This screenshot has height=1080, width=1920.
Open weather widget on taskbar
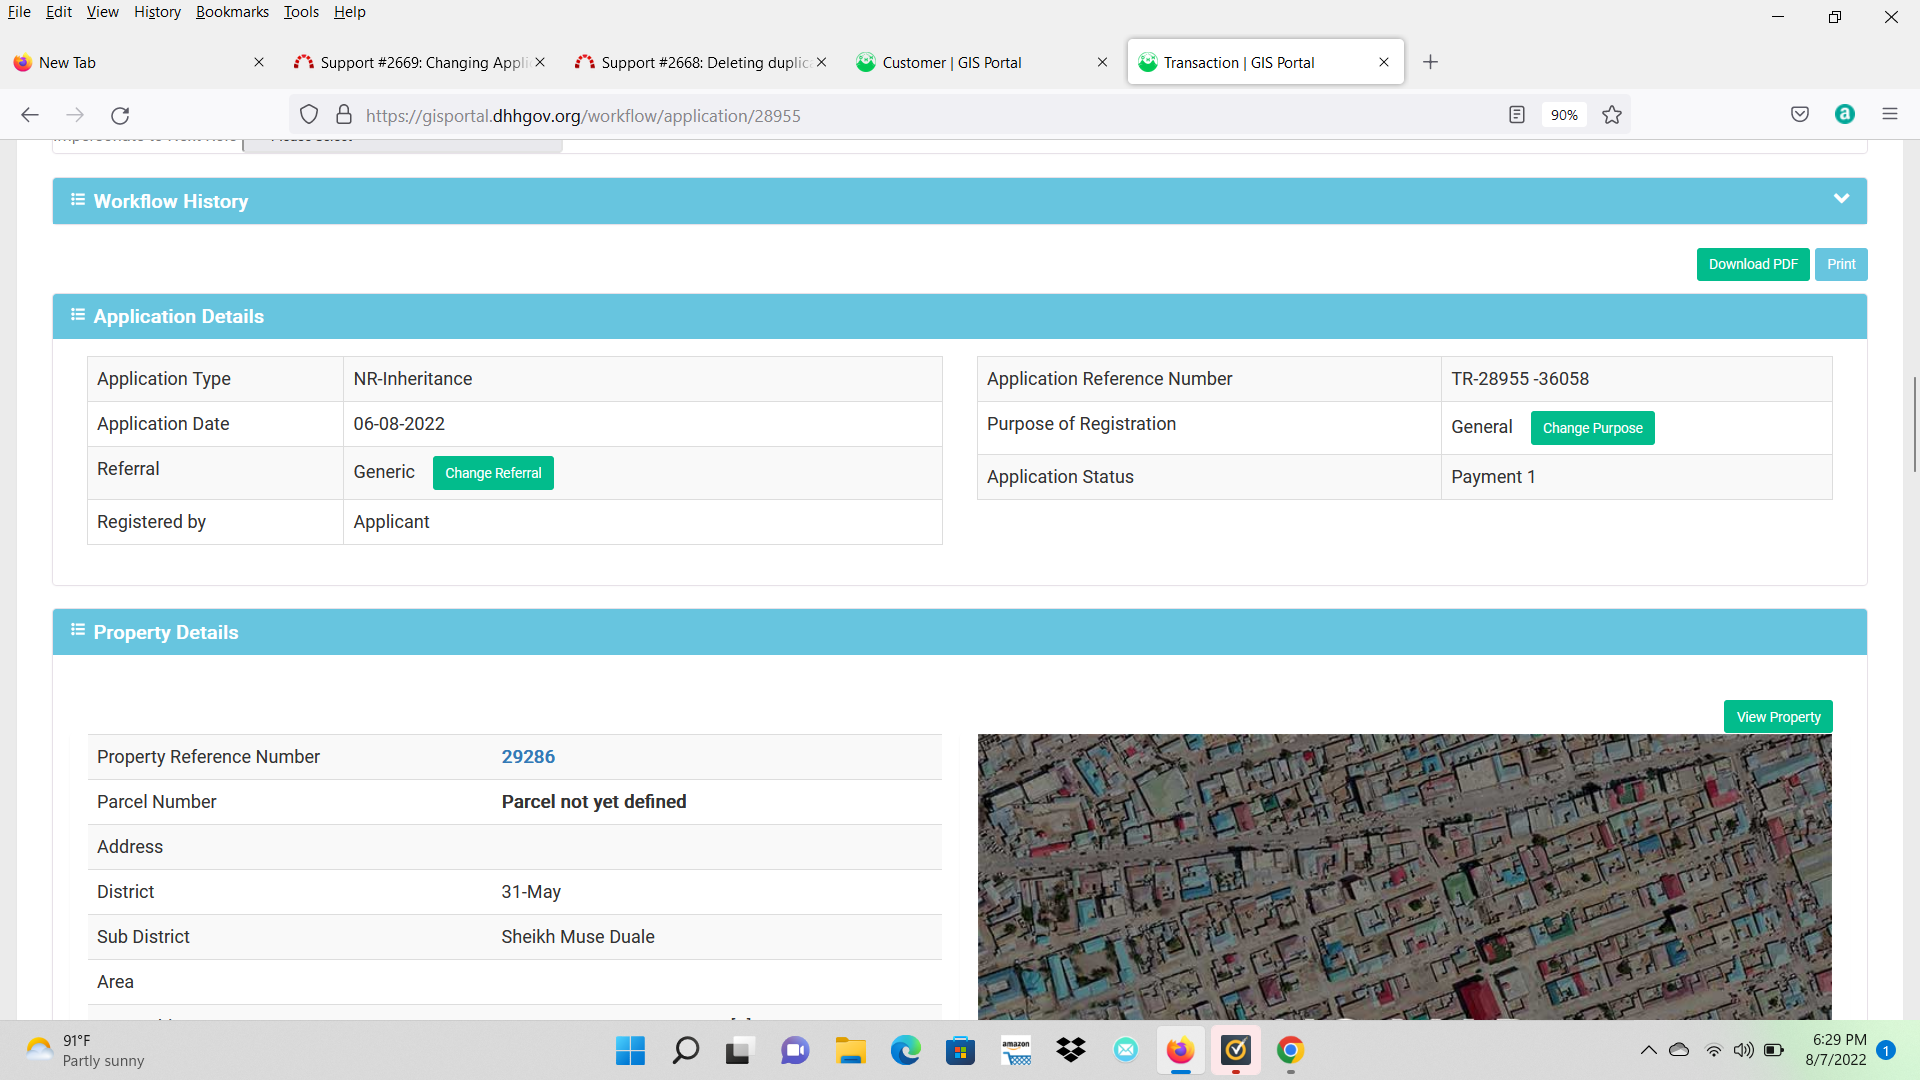click(x=85, y=1050)
